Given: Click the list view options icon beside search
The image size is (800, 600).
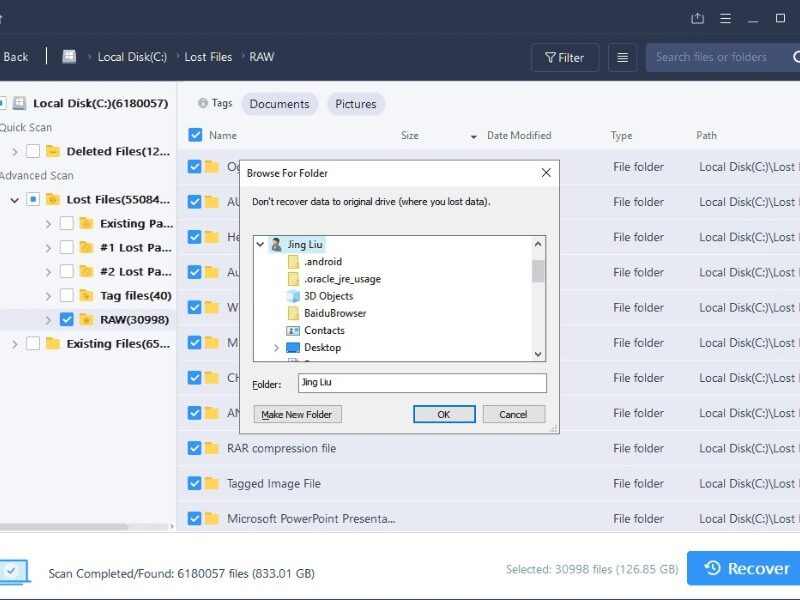Looking at the screenshot, I should pos(623,57).
